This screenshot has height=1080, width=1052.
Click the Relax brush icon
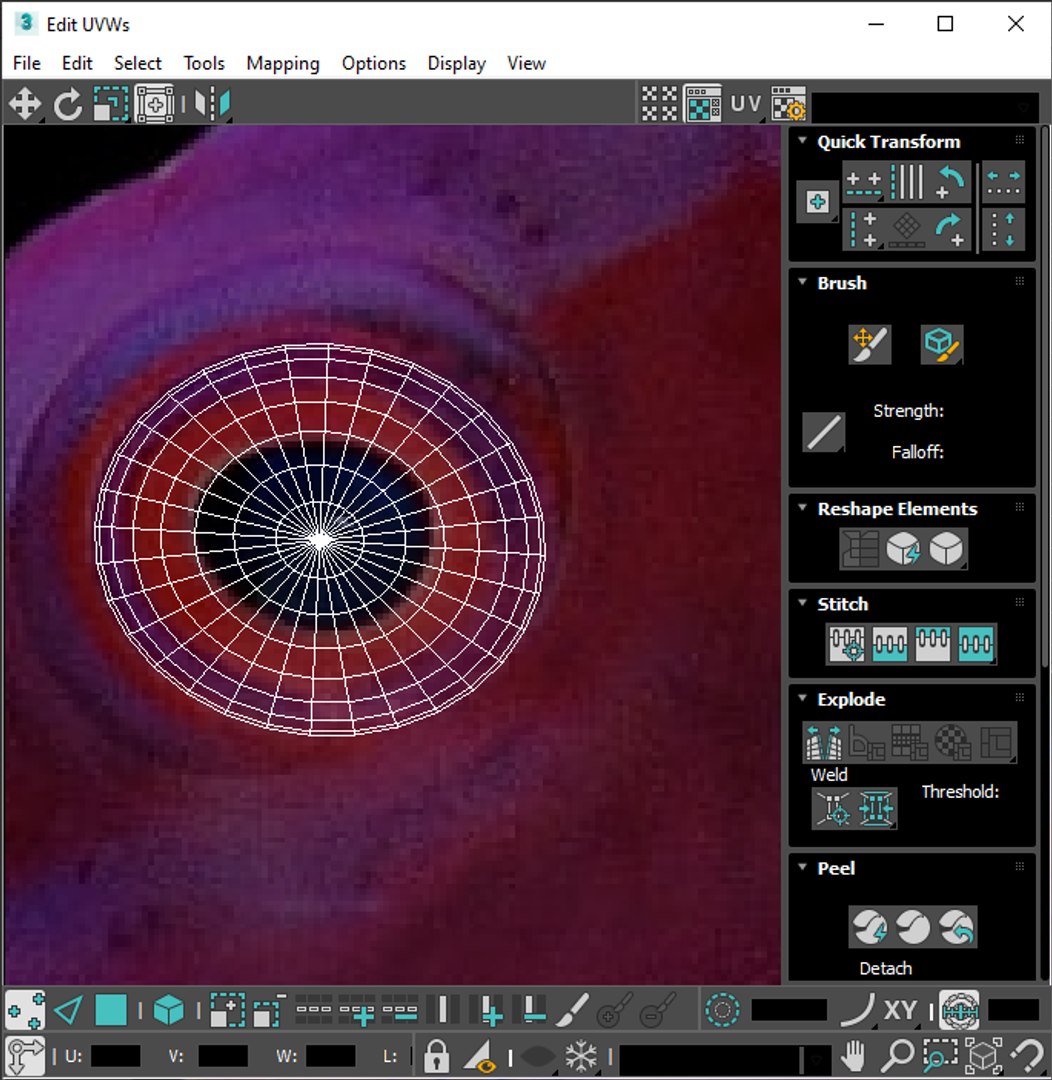[x=942, y=344]
